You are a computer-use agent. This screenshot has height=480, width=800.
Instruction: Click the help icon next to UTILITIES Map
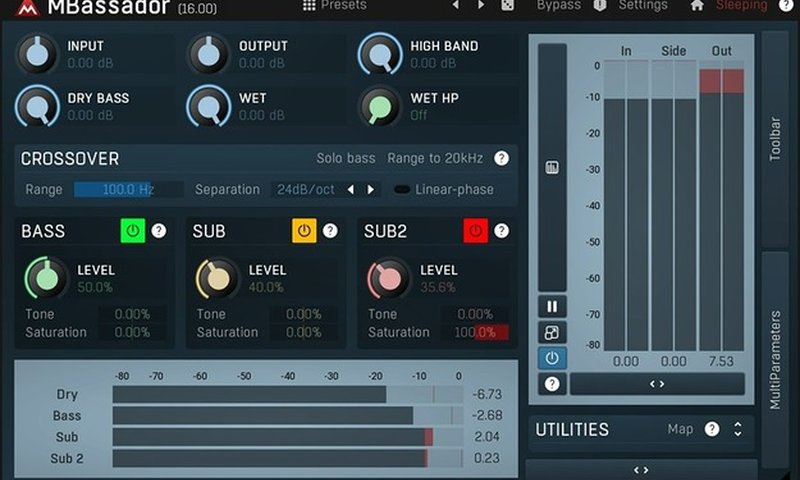click(x=711, y=429)
